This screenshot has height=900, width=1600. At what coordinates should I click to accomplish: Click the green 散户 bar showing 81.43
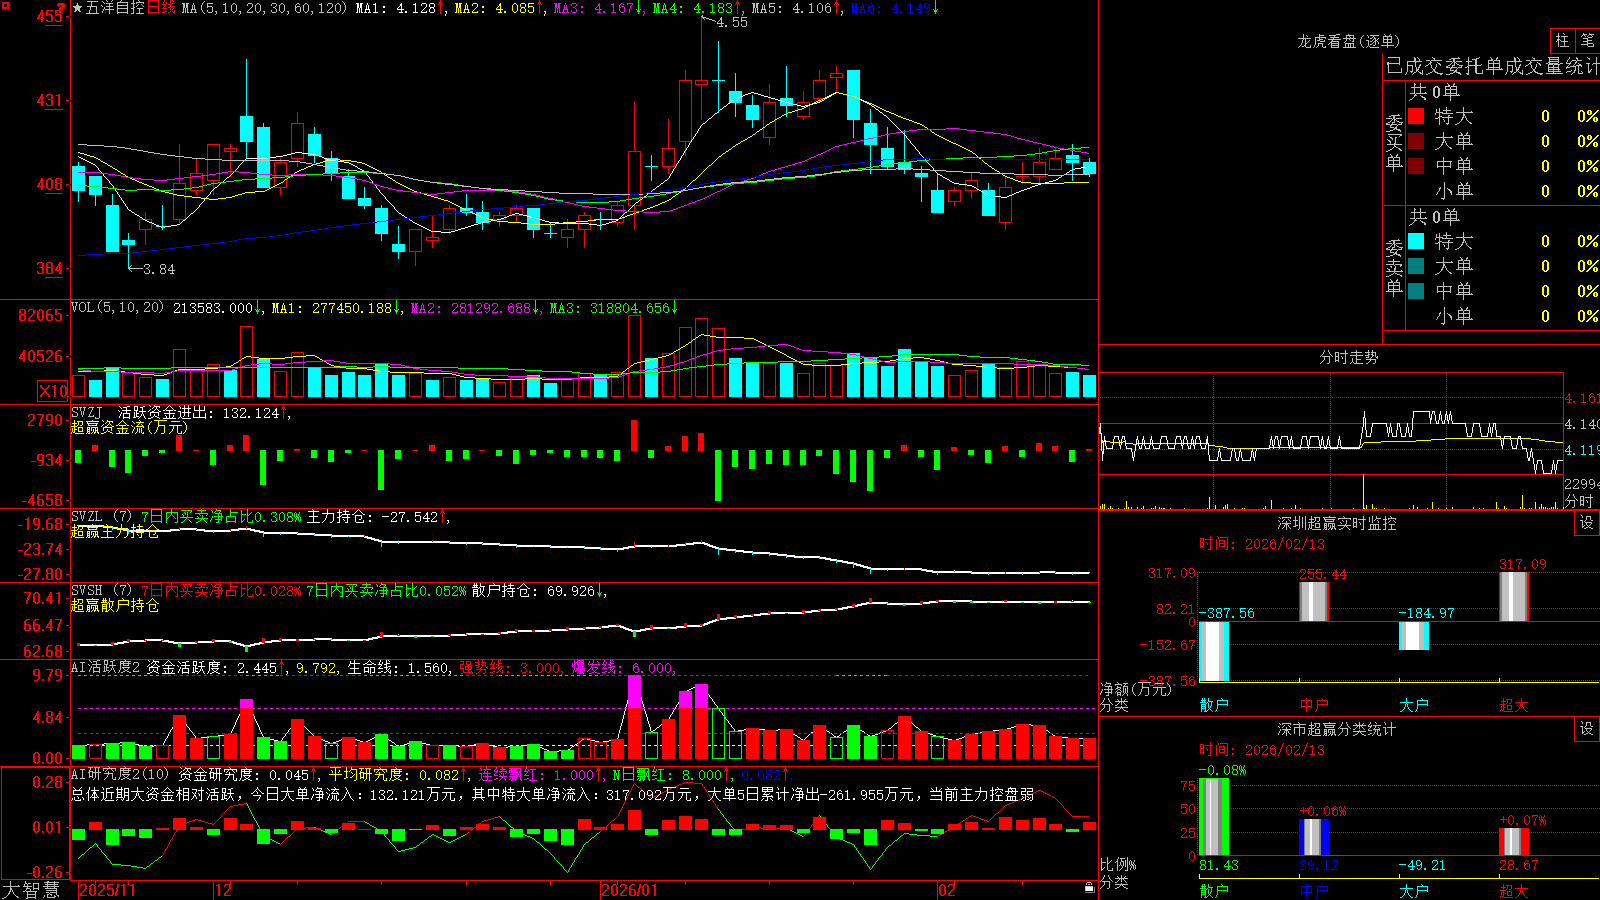coord(1214,817)
